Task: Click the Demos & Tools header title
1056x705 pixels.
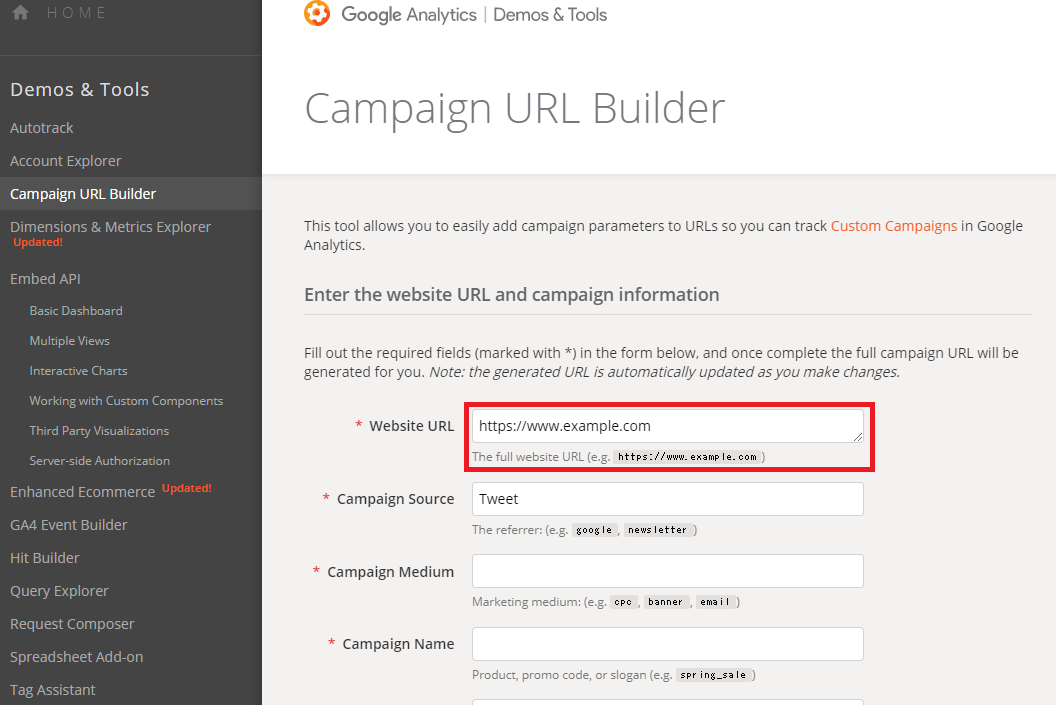Action: (x=550, y=15)
